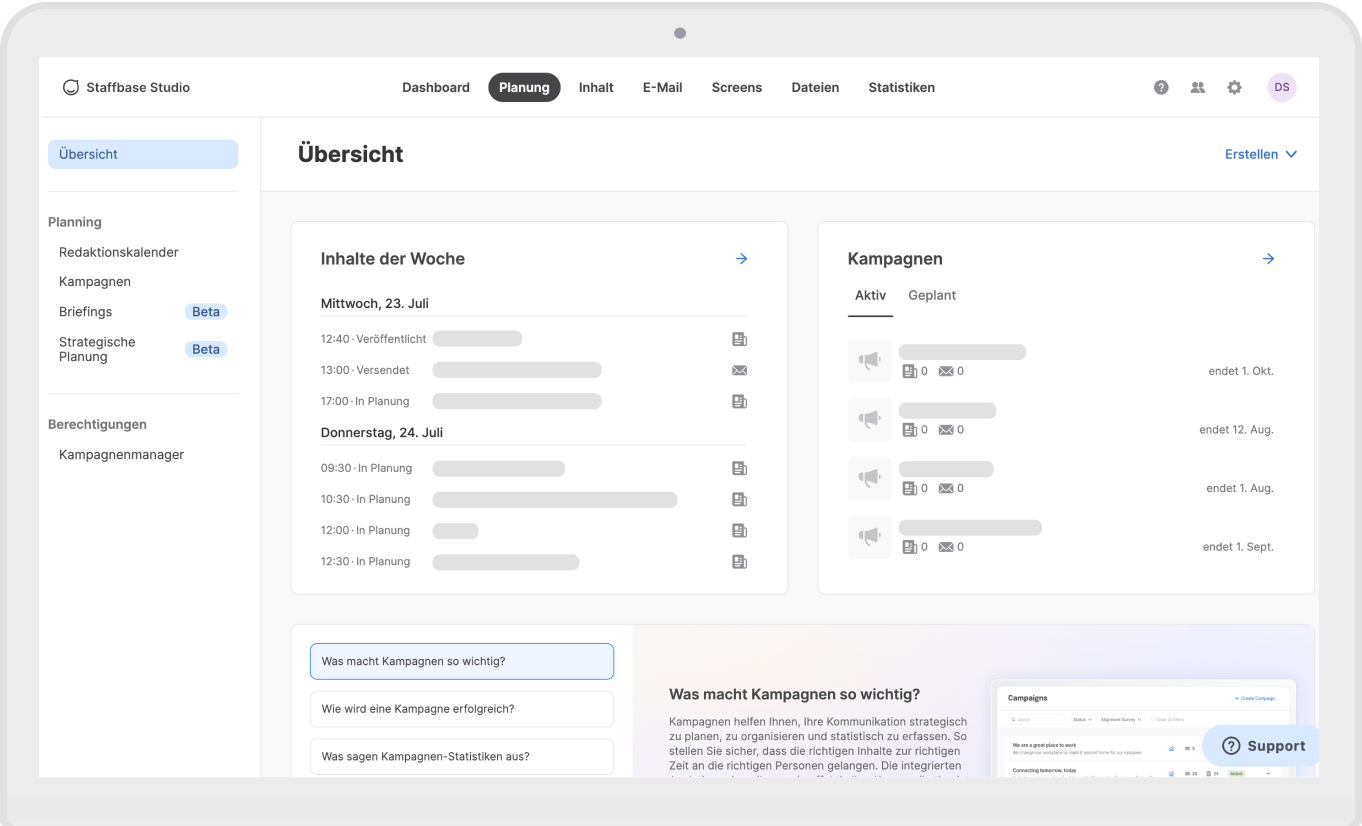Click megaphone icon of campaign ending 1. Aug.
The image size is (1362, 826).
(869, 478)
